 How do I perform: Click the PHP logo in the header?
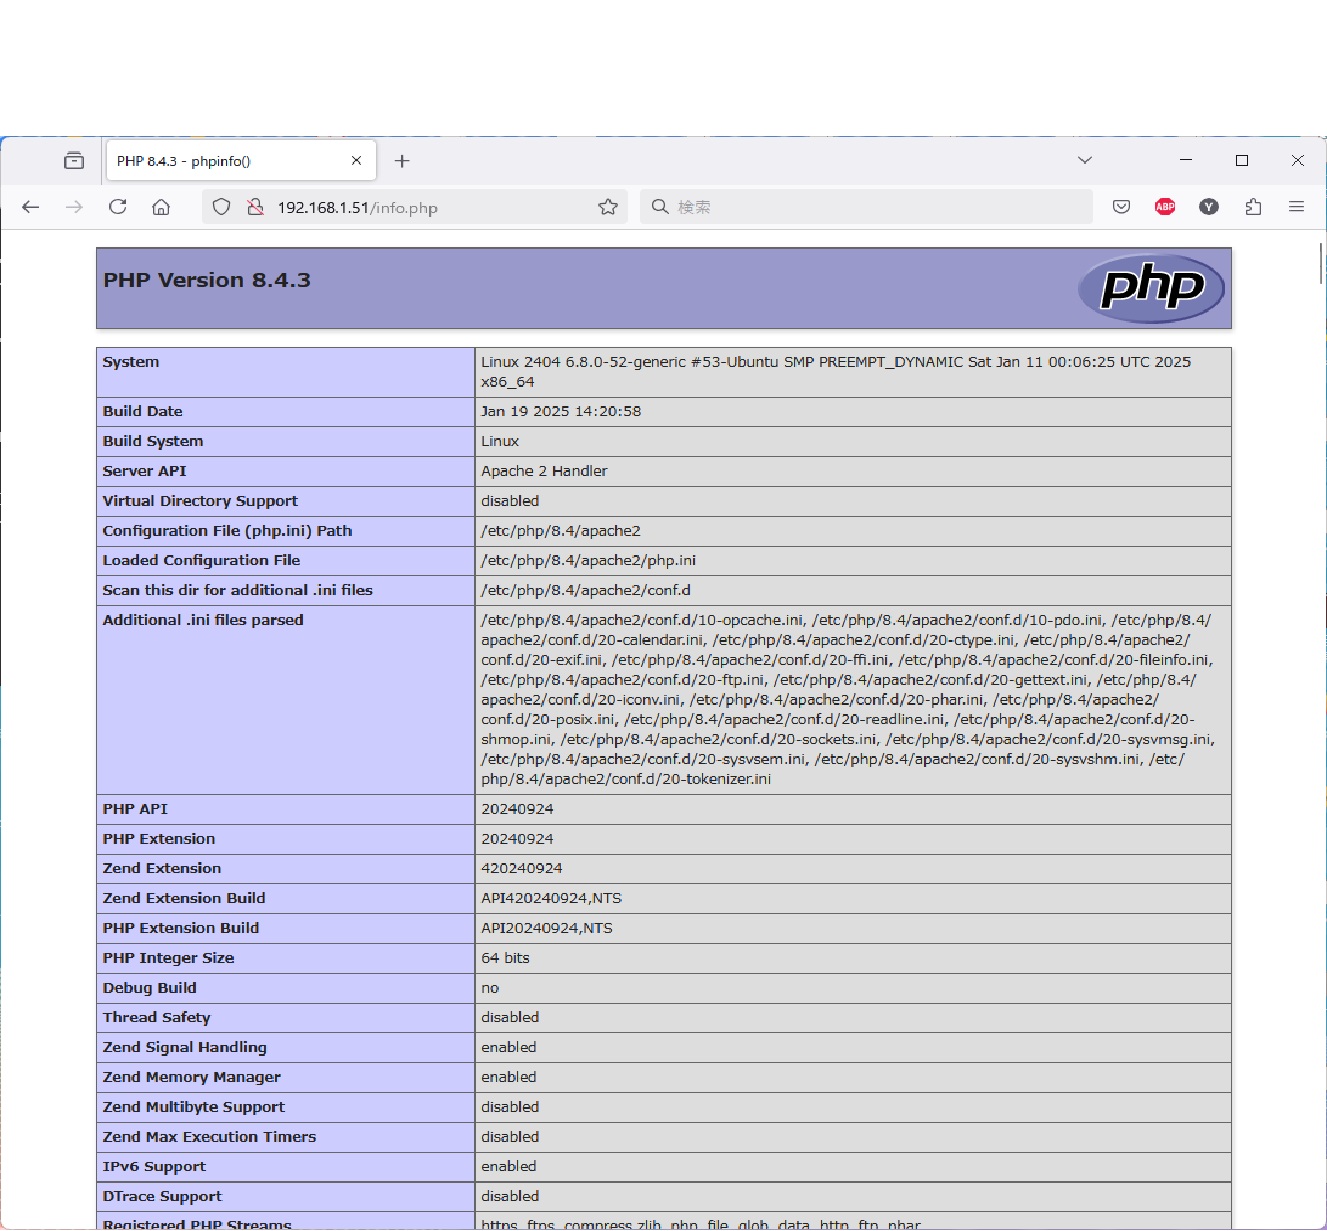pos(1151,288)
